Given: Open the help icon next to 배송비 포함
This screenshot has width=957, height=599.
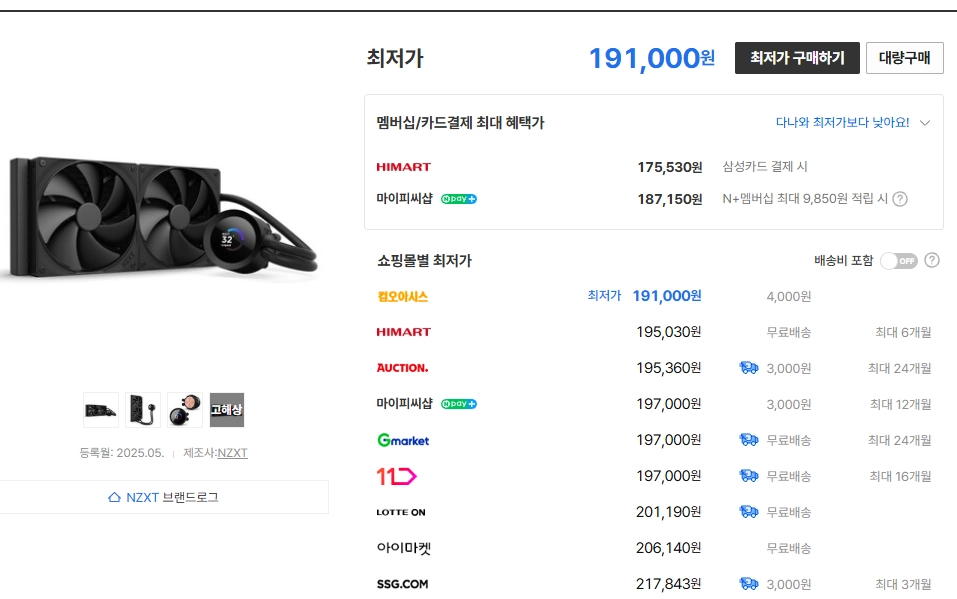Looking at the screenshot, I should coord(932,261).
